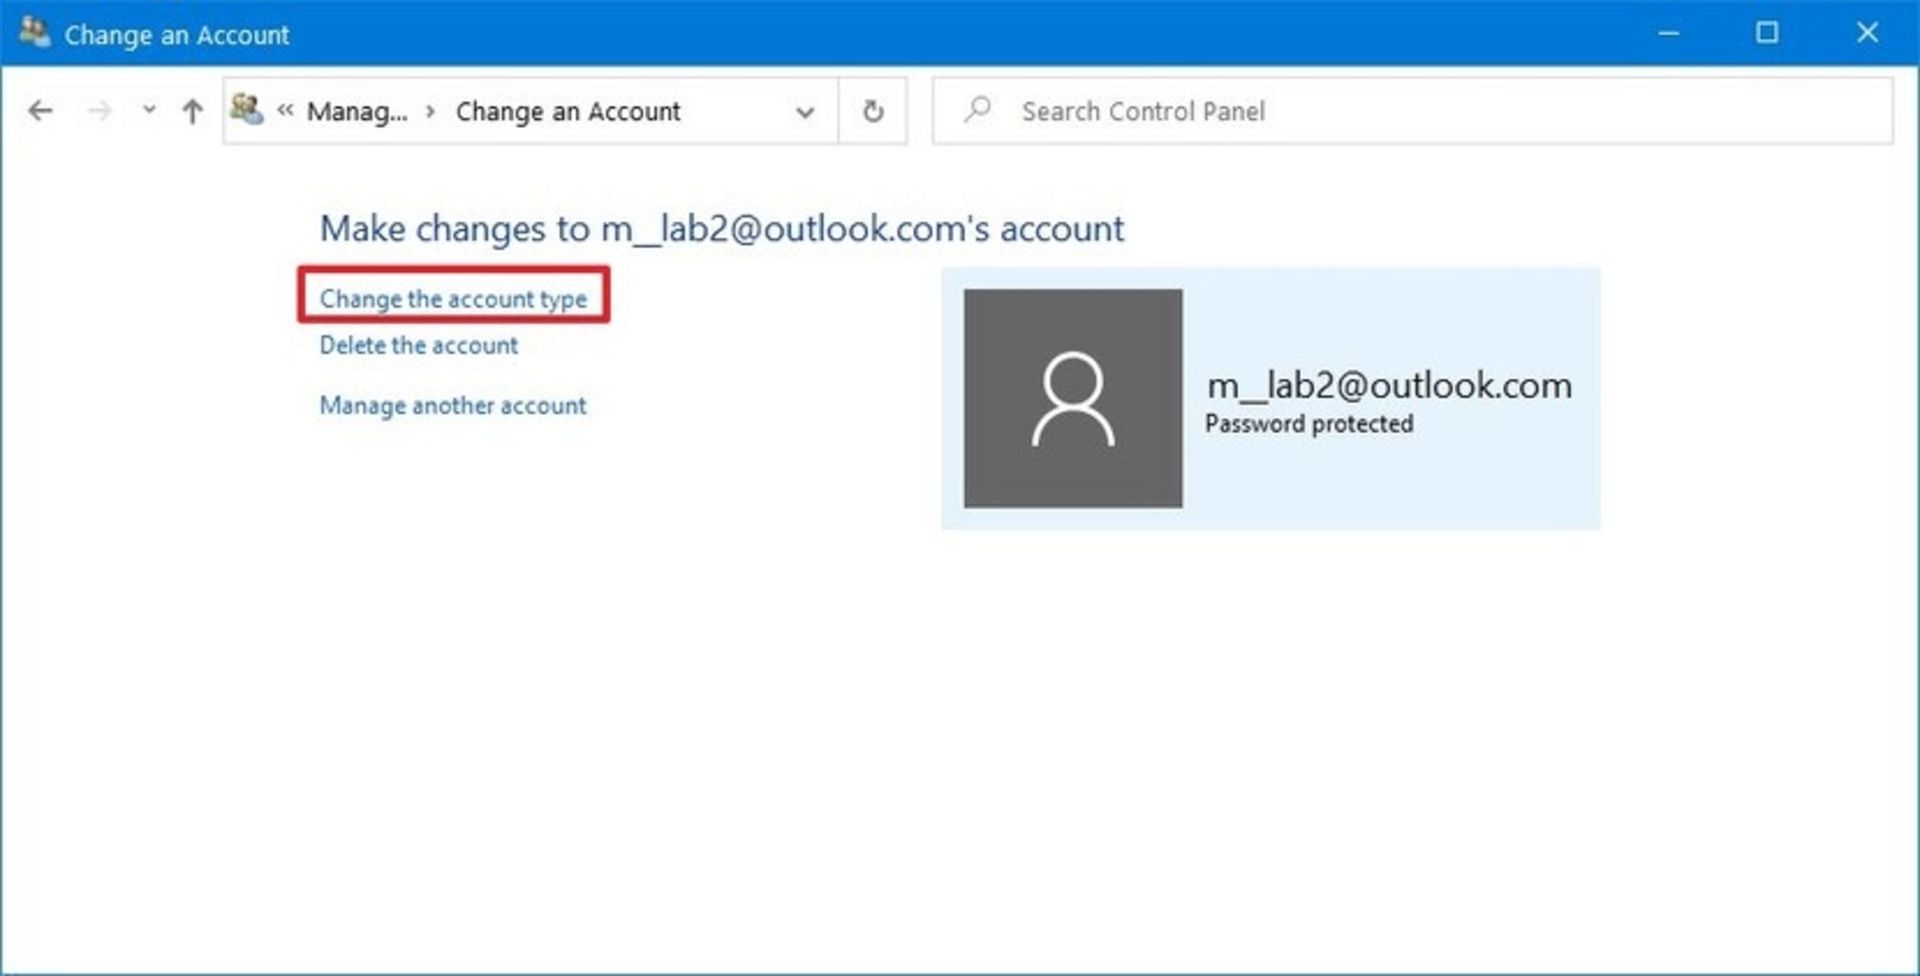Viewport: 1920px width, 976px height.
Task: Go back with the Back arrow
Action: tap(40, 111)
